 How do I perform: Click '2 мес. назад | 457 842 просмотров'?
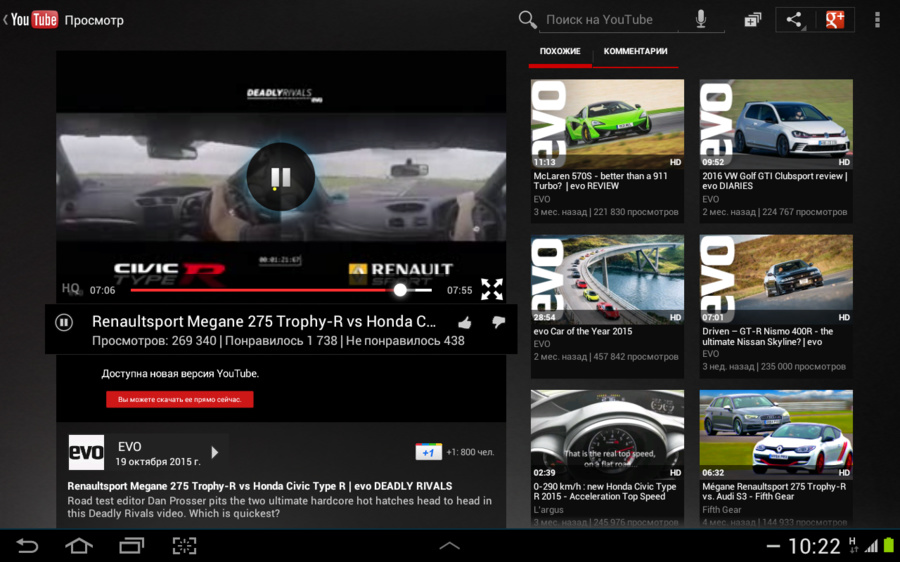coord(606,356)
